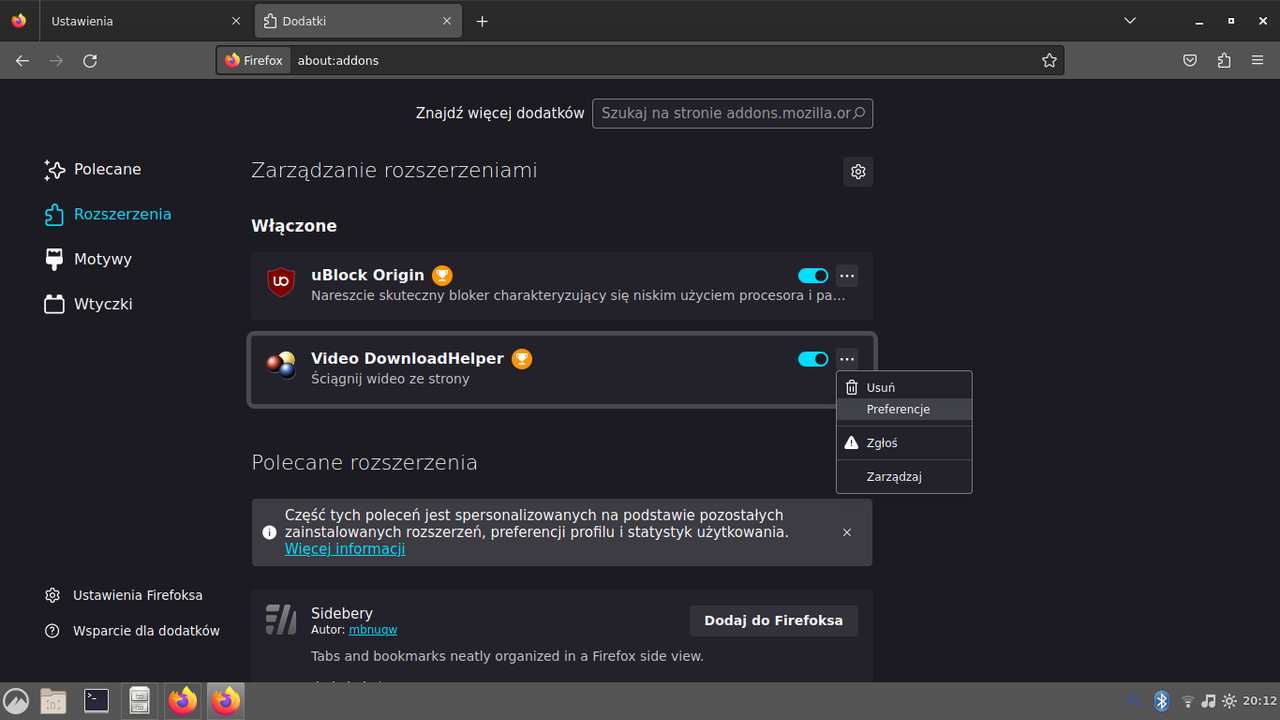Disable the uBlock Origin toggle
This screenshot has width=1280, height=720.
(813, 276)
